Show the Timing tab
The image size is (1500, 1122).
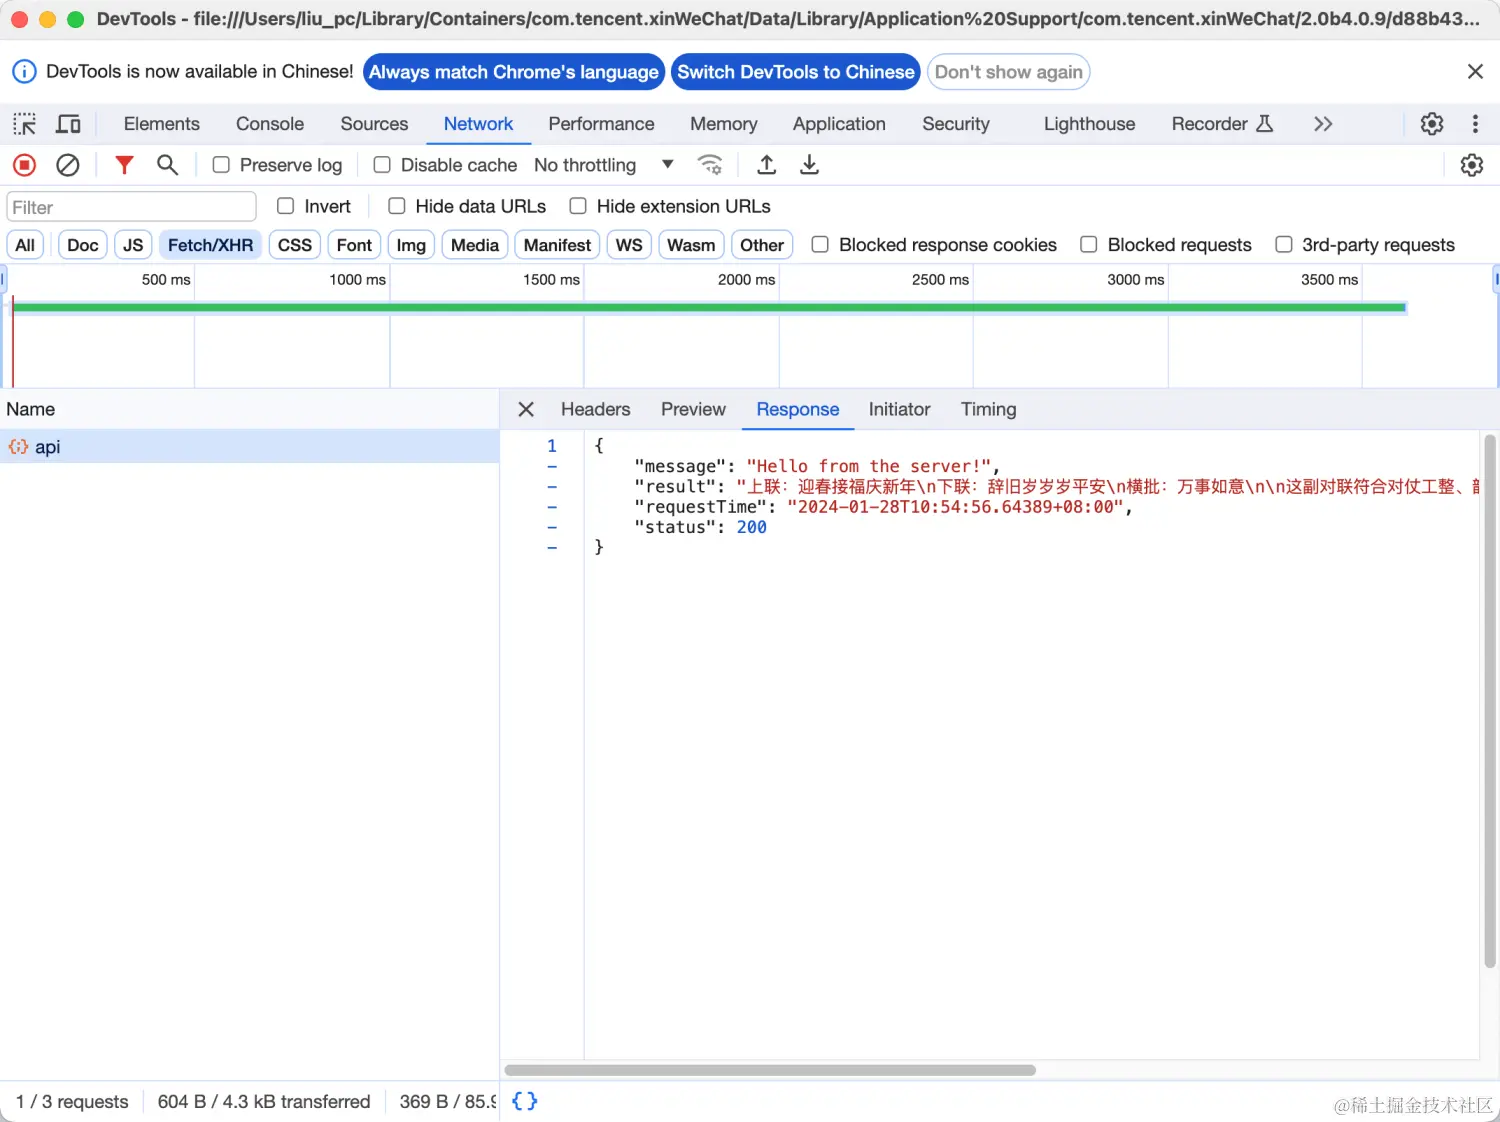(x=989, y=409)
